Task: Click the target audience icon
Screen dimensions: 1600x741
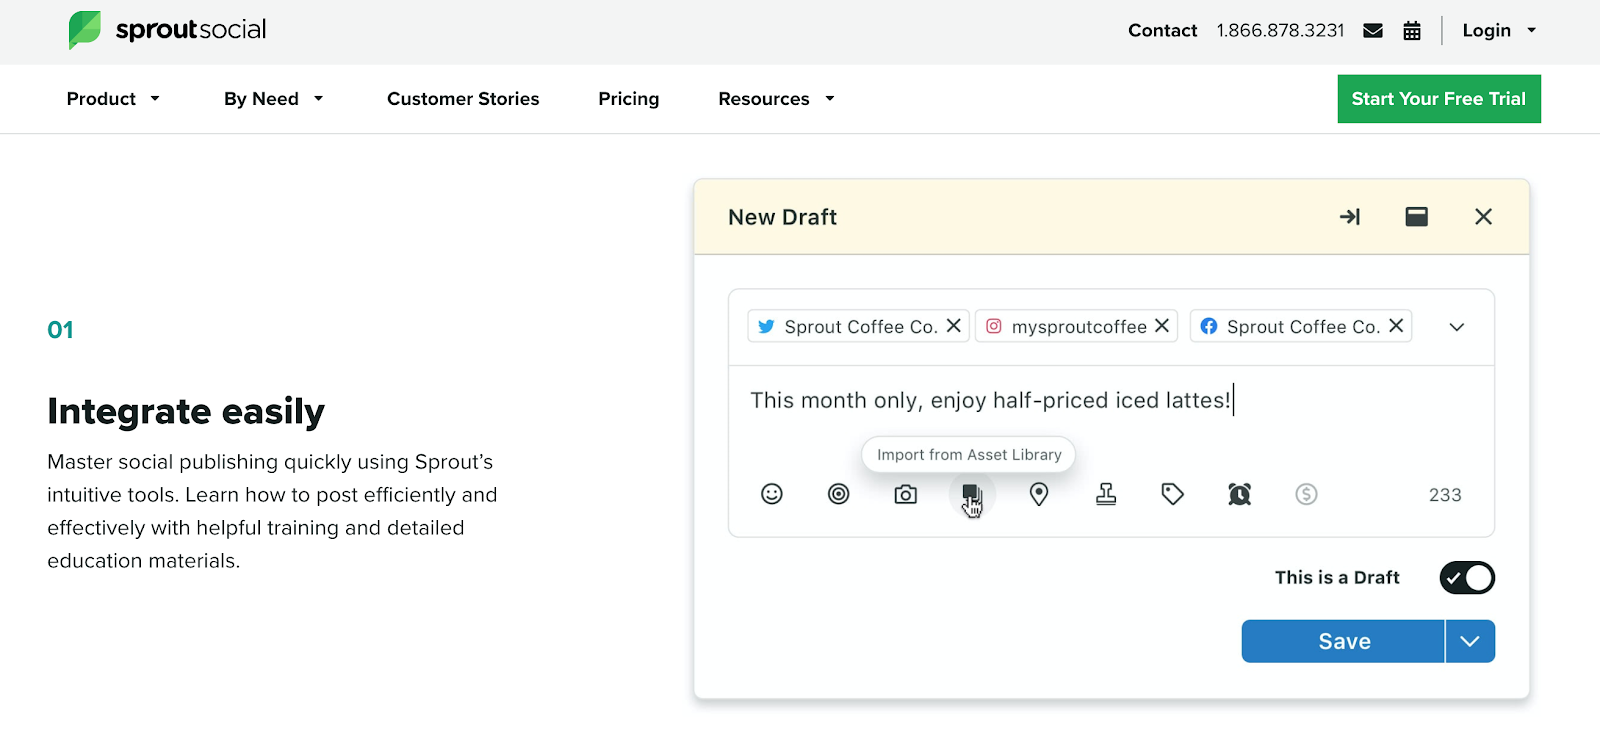Action: [x=838, y=494]
